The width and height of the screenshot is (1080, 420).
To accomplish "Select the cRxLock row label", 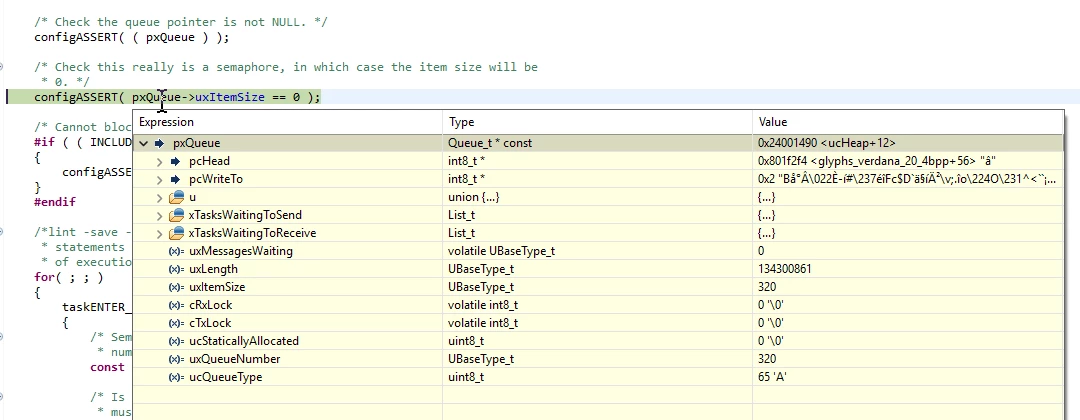I will pos(210,305).
